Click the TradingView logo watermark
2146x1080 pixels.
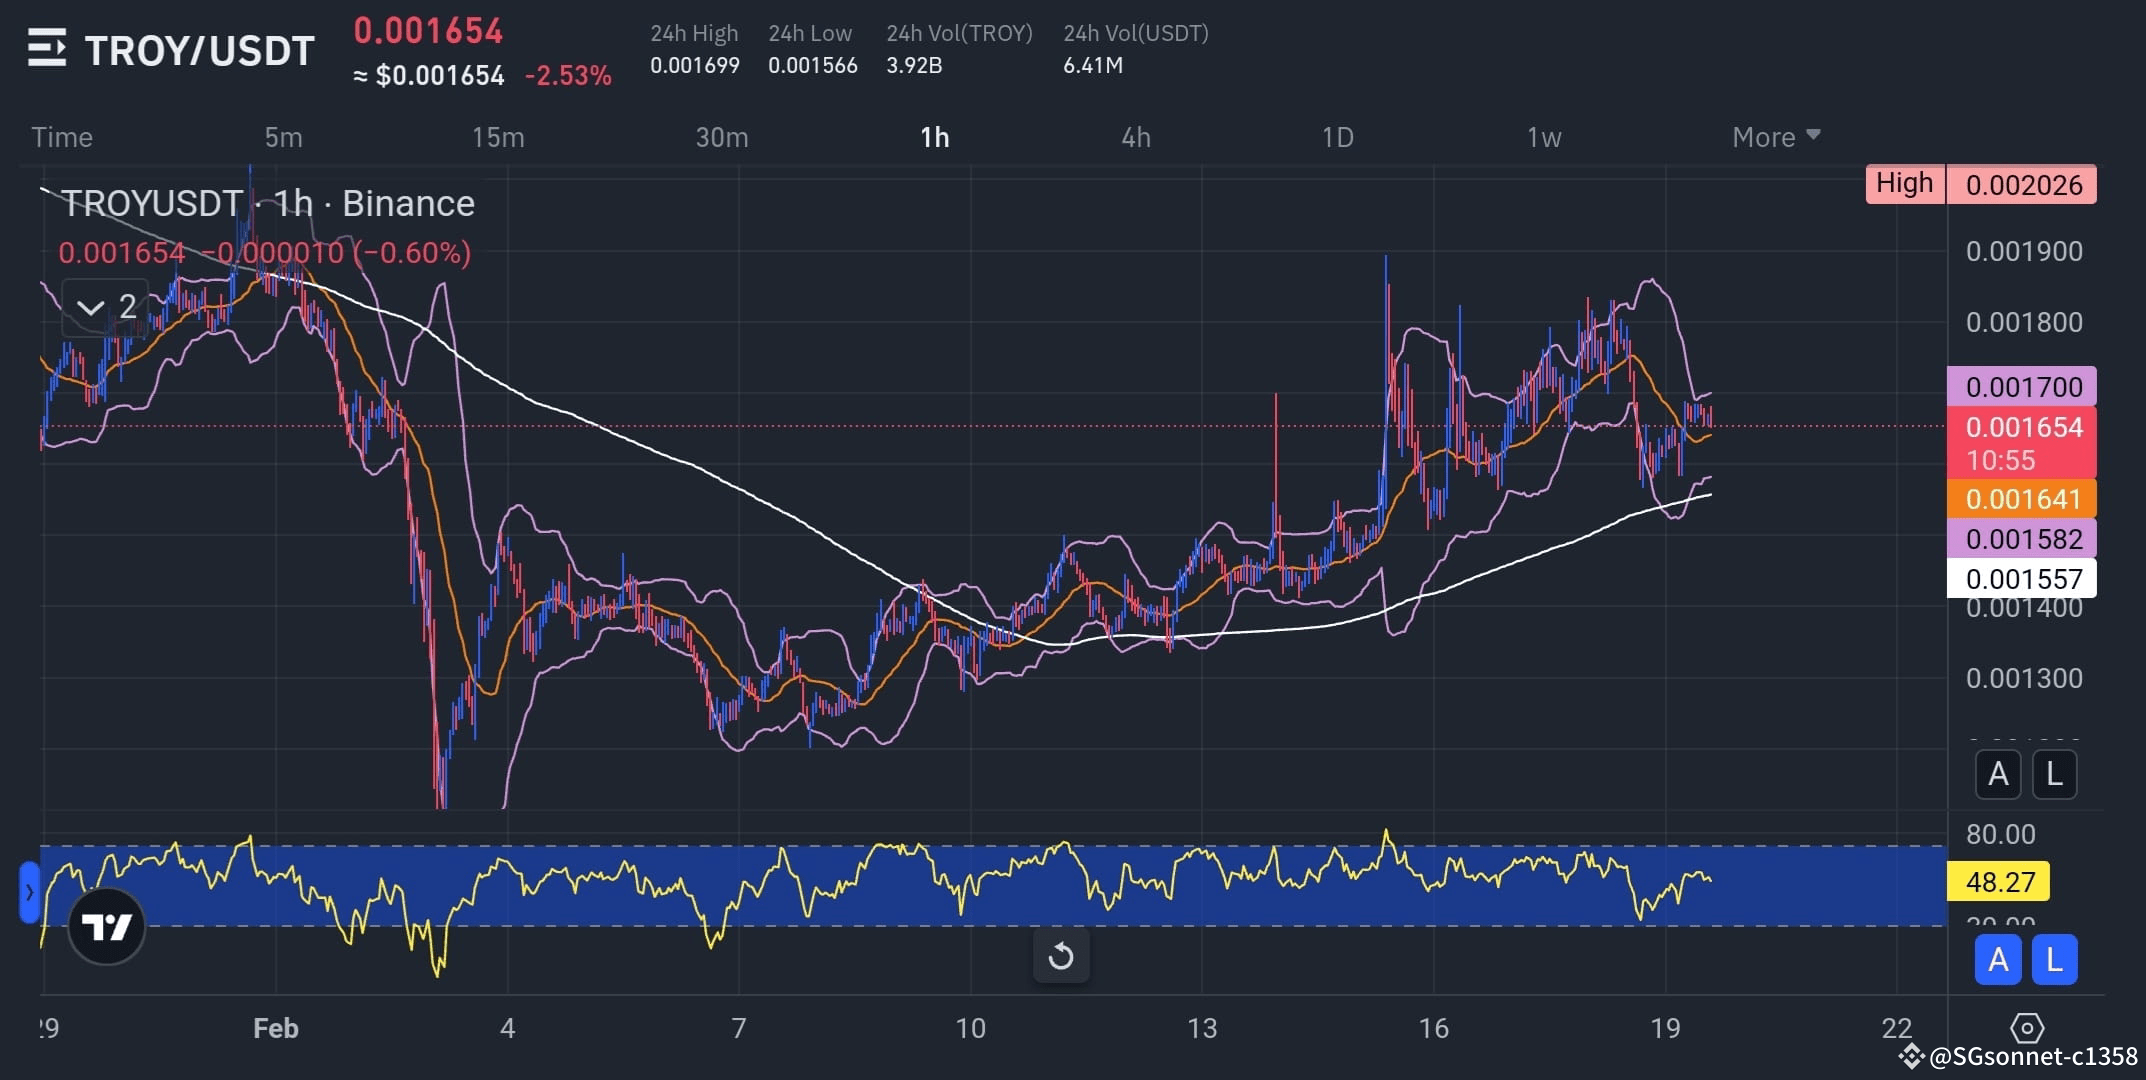pos(105,925)
